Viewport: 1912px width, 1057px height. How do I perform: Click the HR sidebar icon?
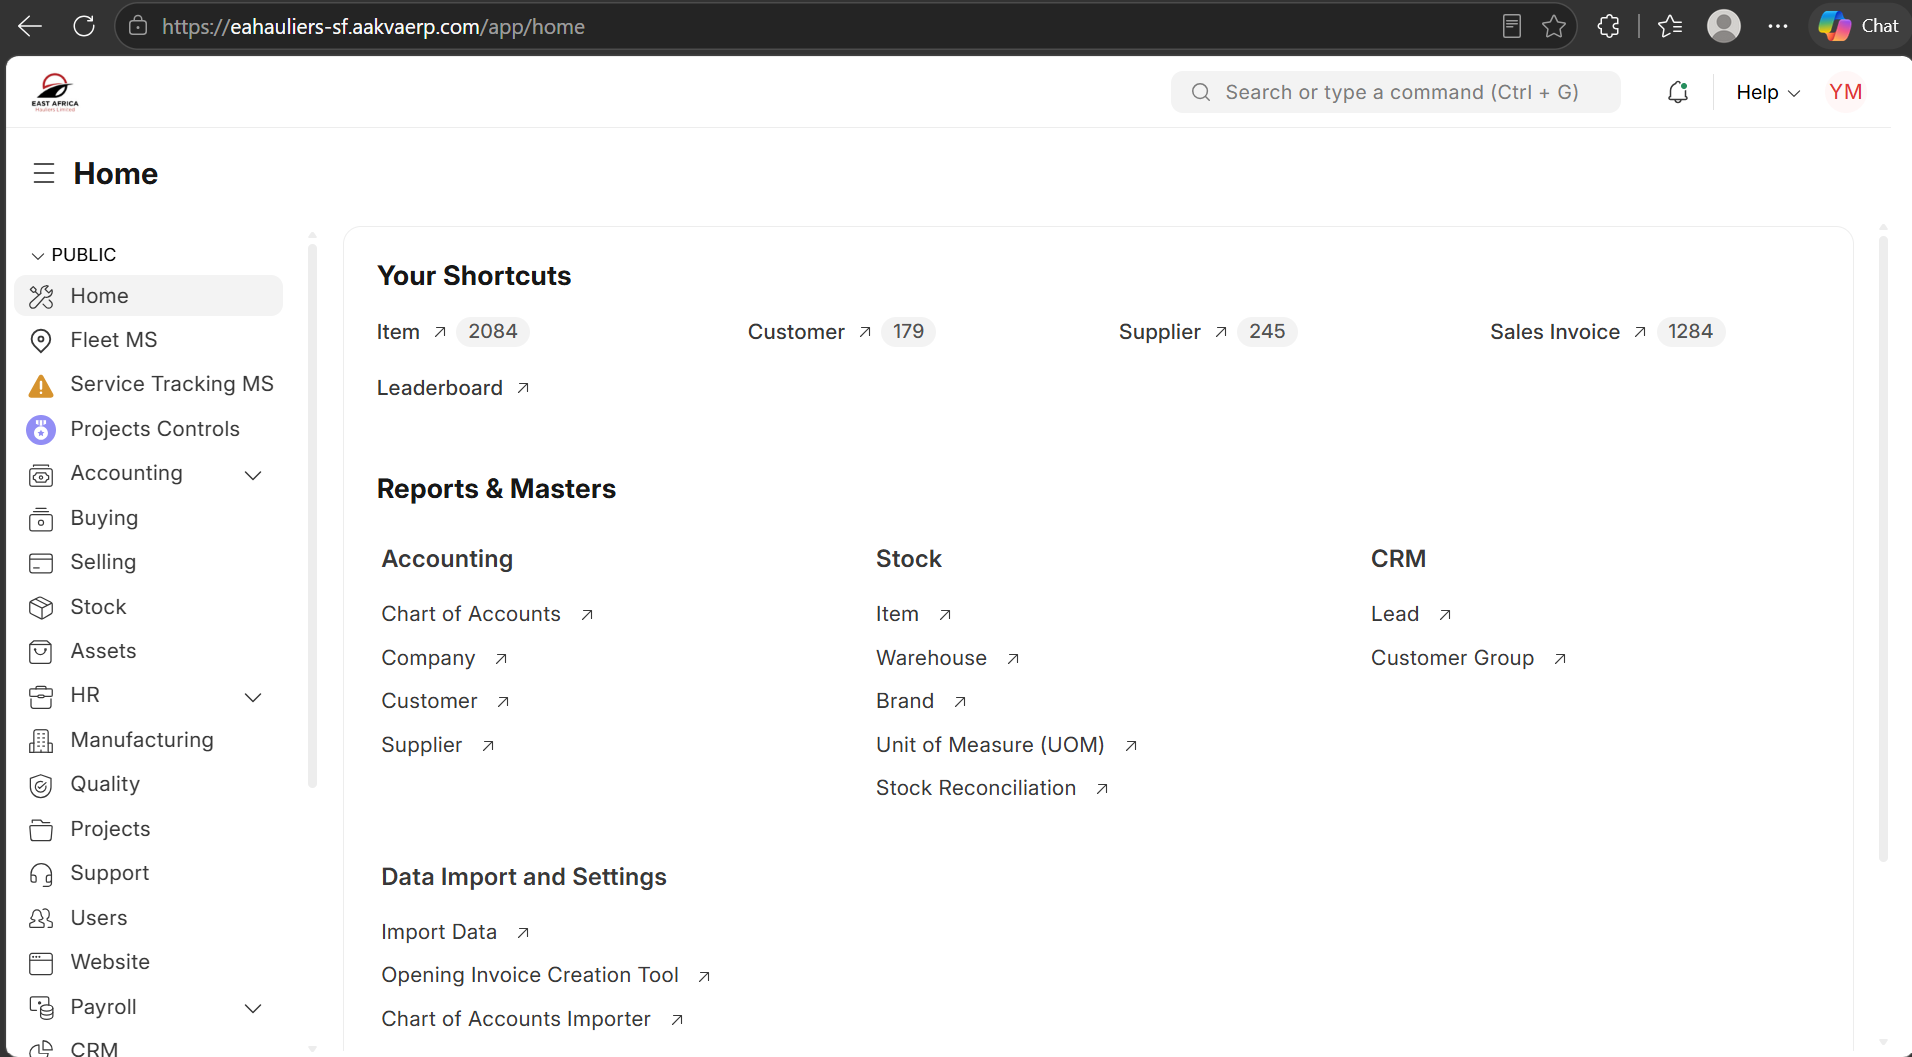pos(41,696)
